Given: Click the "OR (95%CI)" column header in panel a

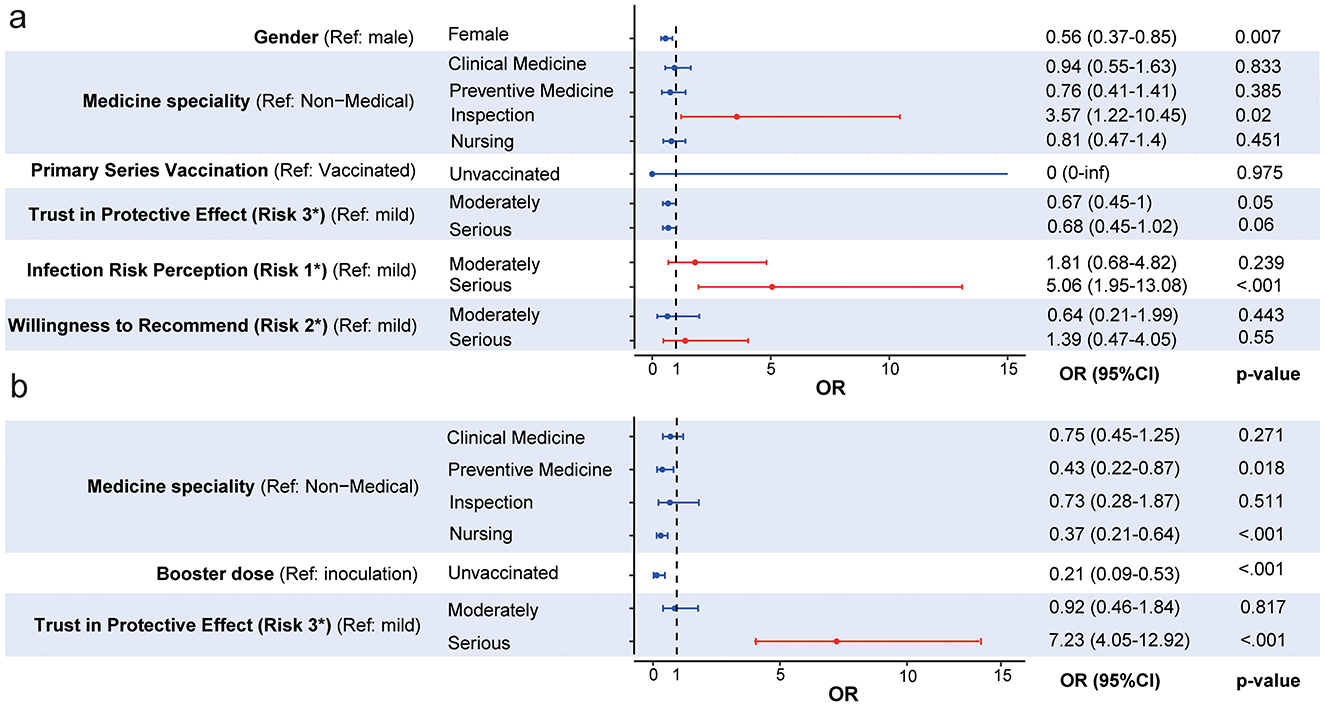Looking at the screenshot, I should (1109, 375).
